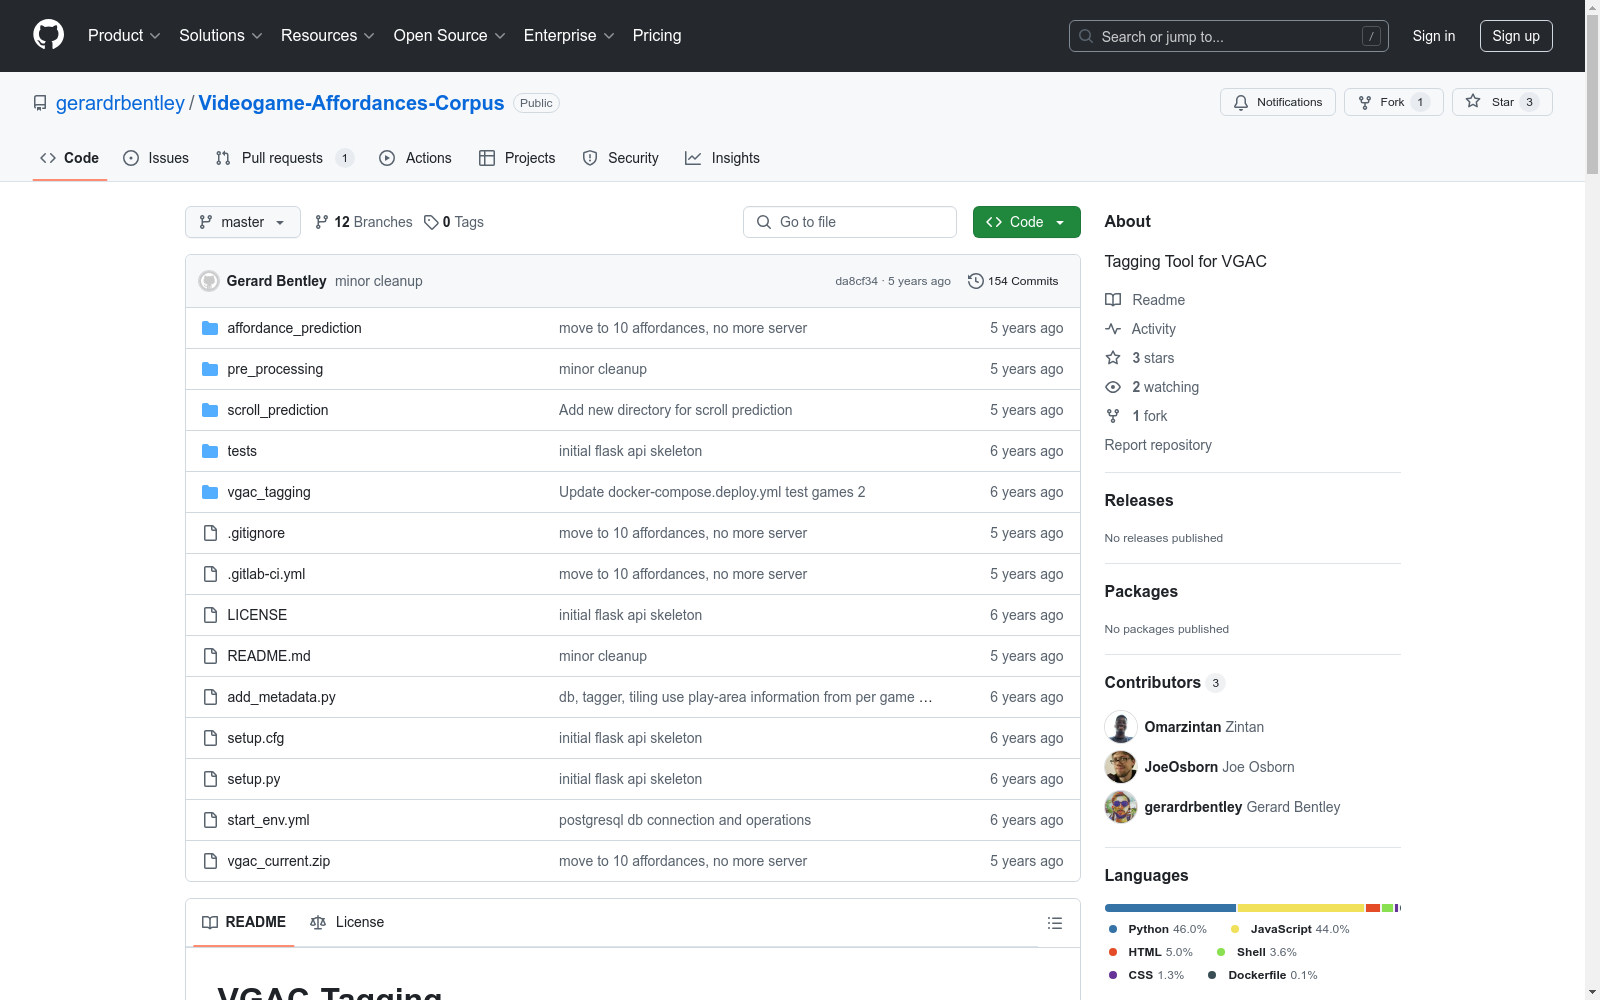Click the fork icon in About section
This screenshot has width=1600, height=1000.
[x=1113, y=416]
